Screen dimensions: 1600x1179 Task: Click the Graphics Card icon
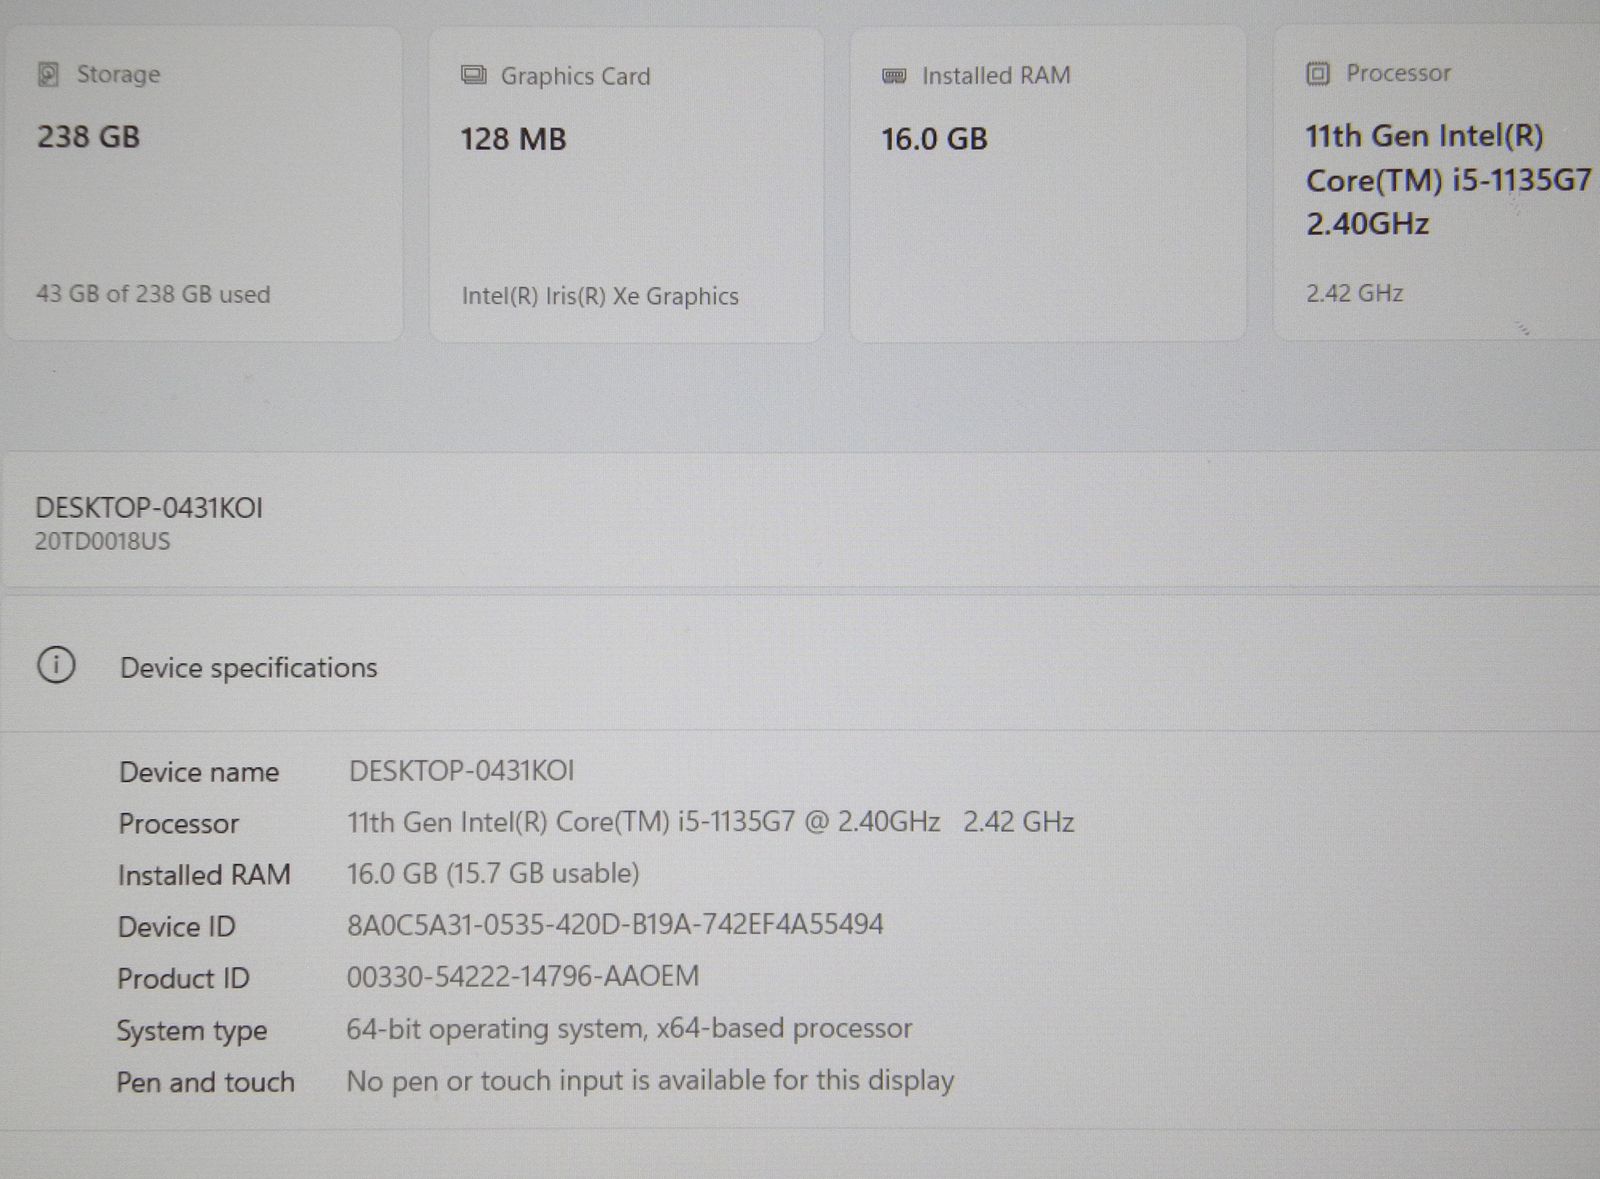click(x=473, y=76)
